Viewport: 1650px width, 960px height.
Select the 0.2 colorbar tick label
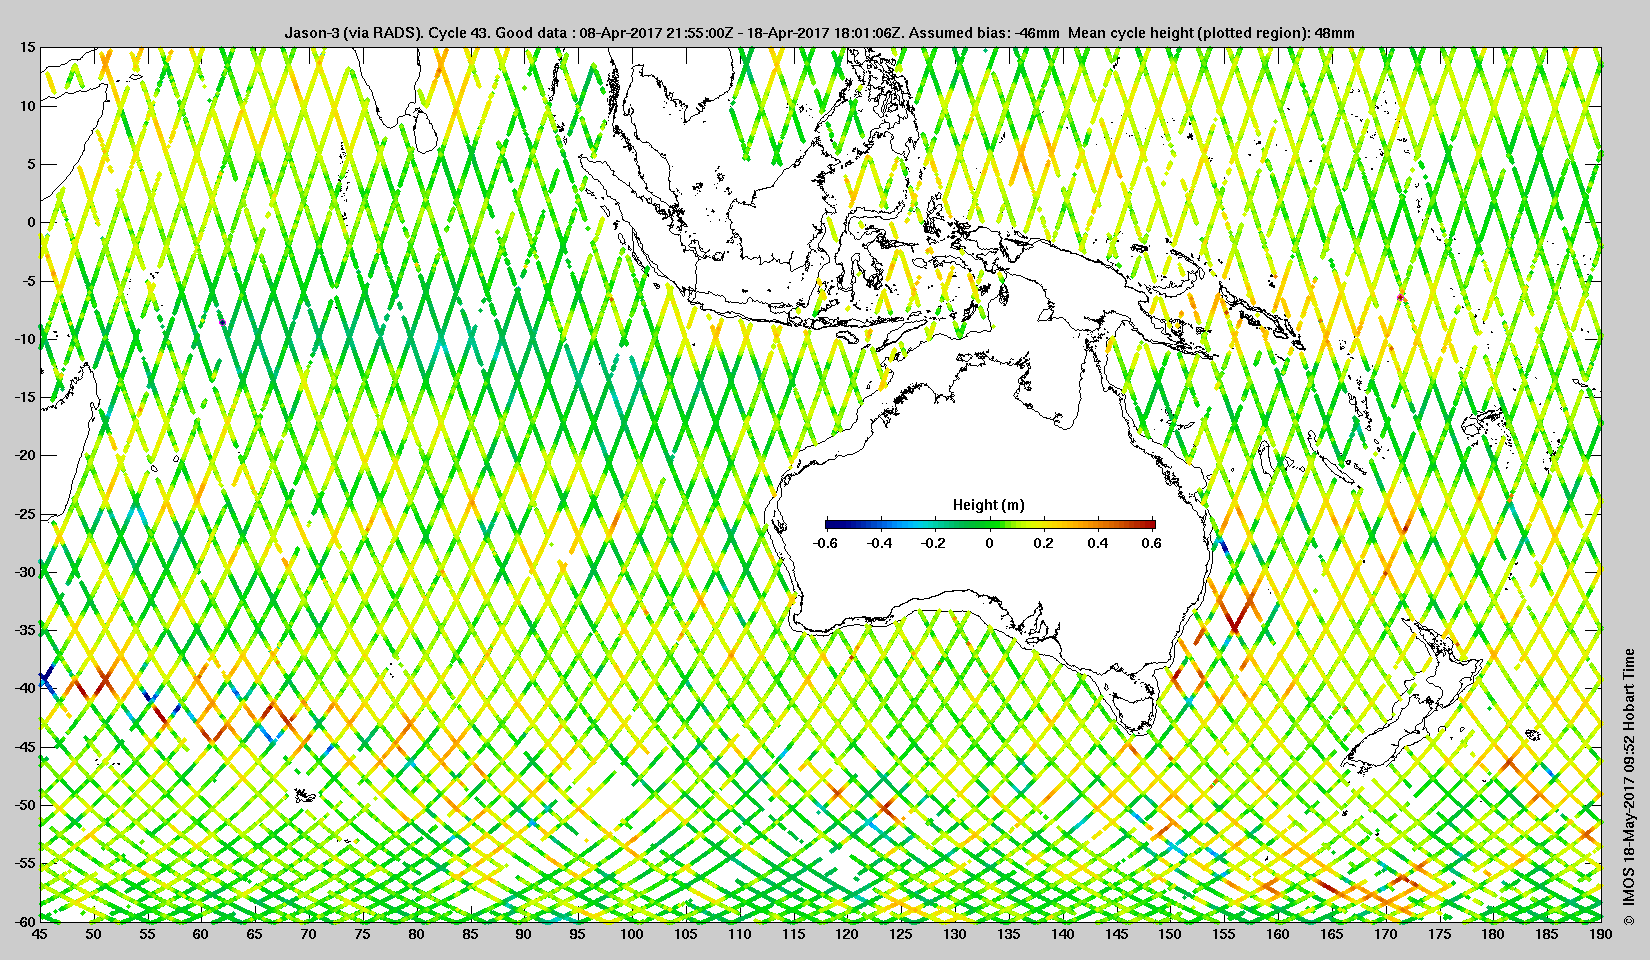(1043, 544)
